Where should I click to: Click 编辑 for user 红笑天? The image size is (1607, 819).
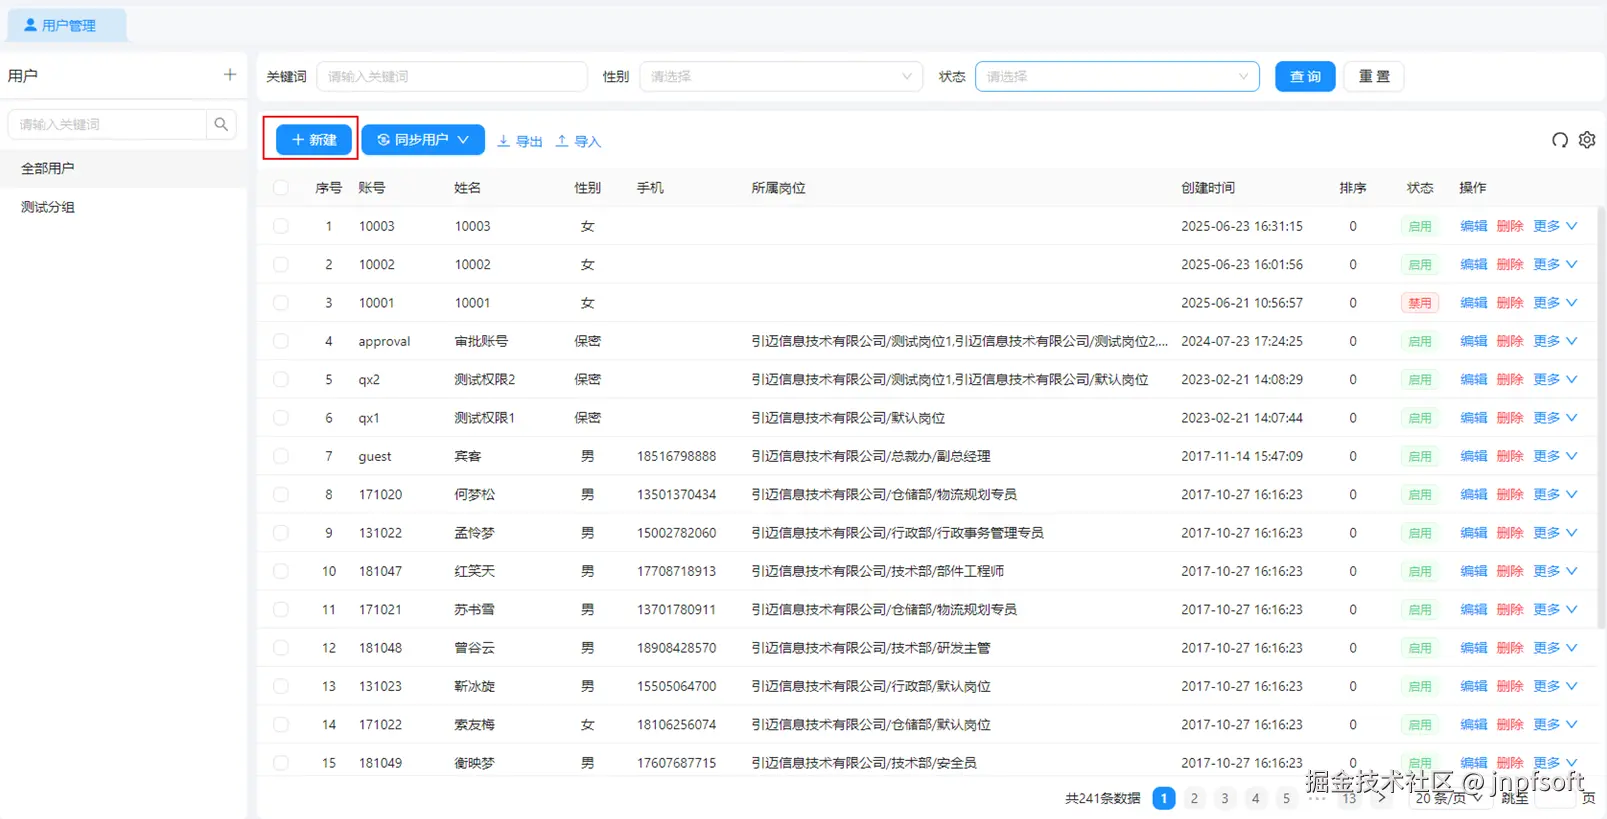coord(1473,571)
